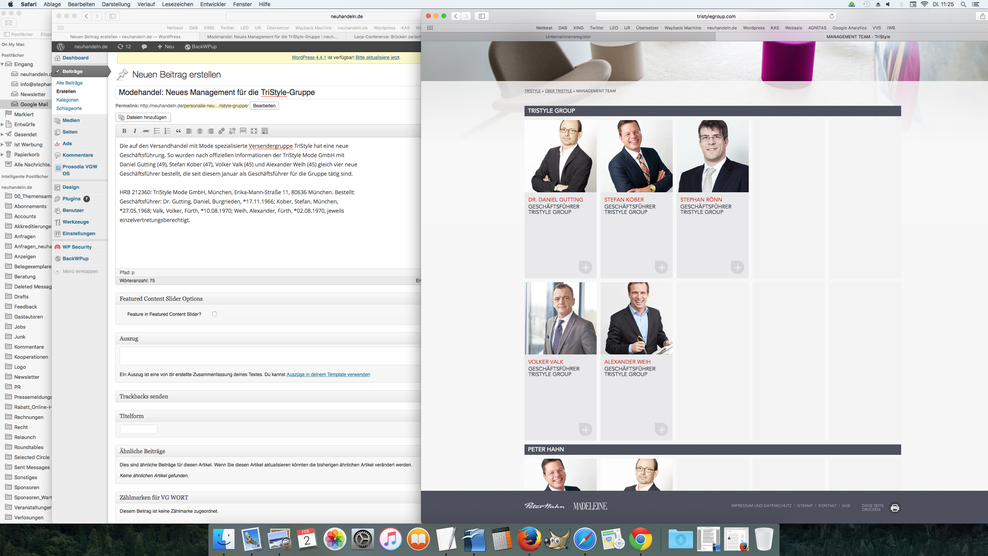This screenshot has width=988, height=556.
Task: Insert blockquote in editor
Action: pyautogui.click(x=178, y=131)
